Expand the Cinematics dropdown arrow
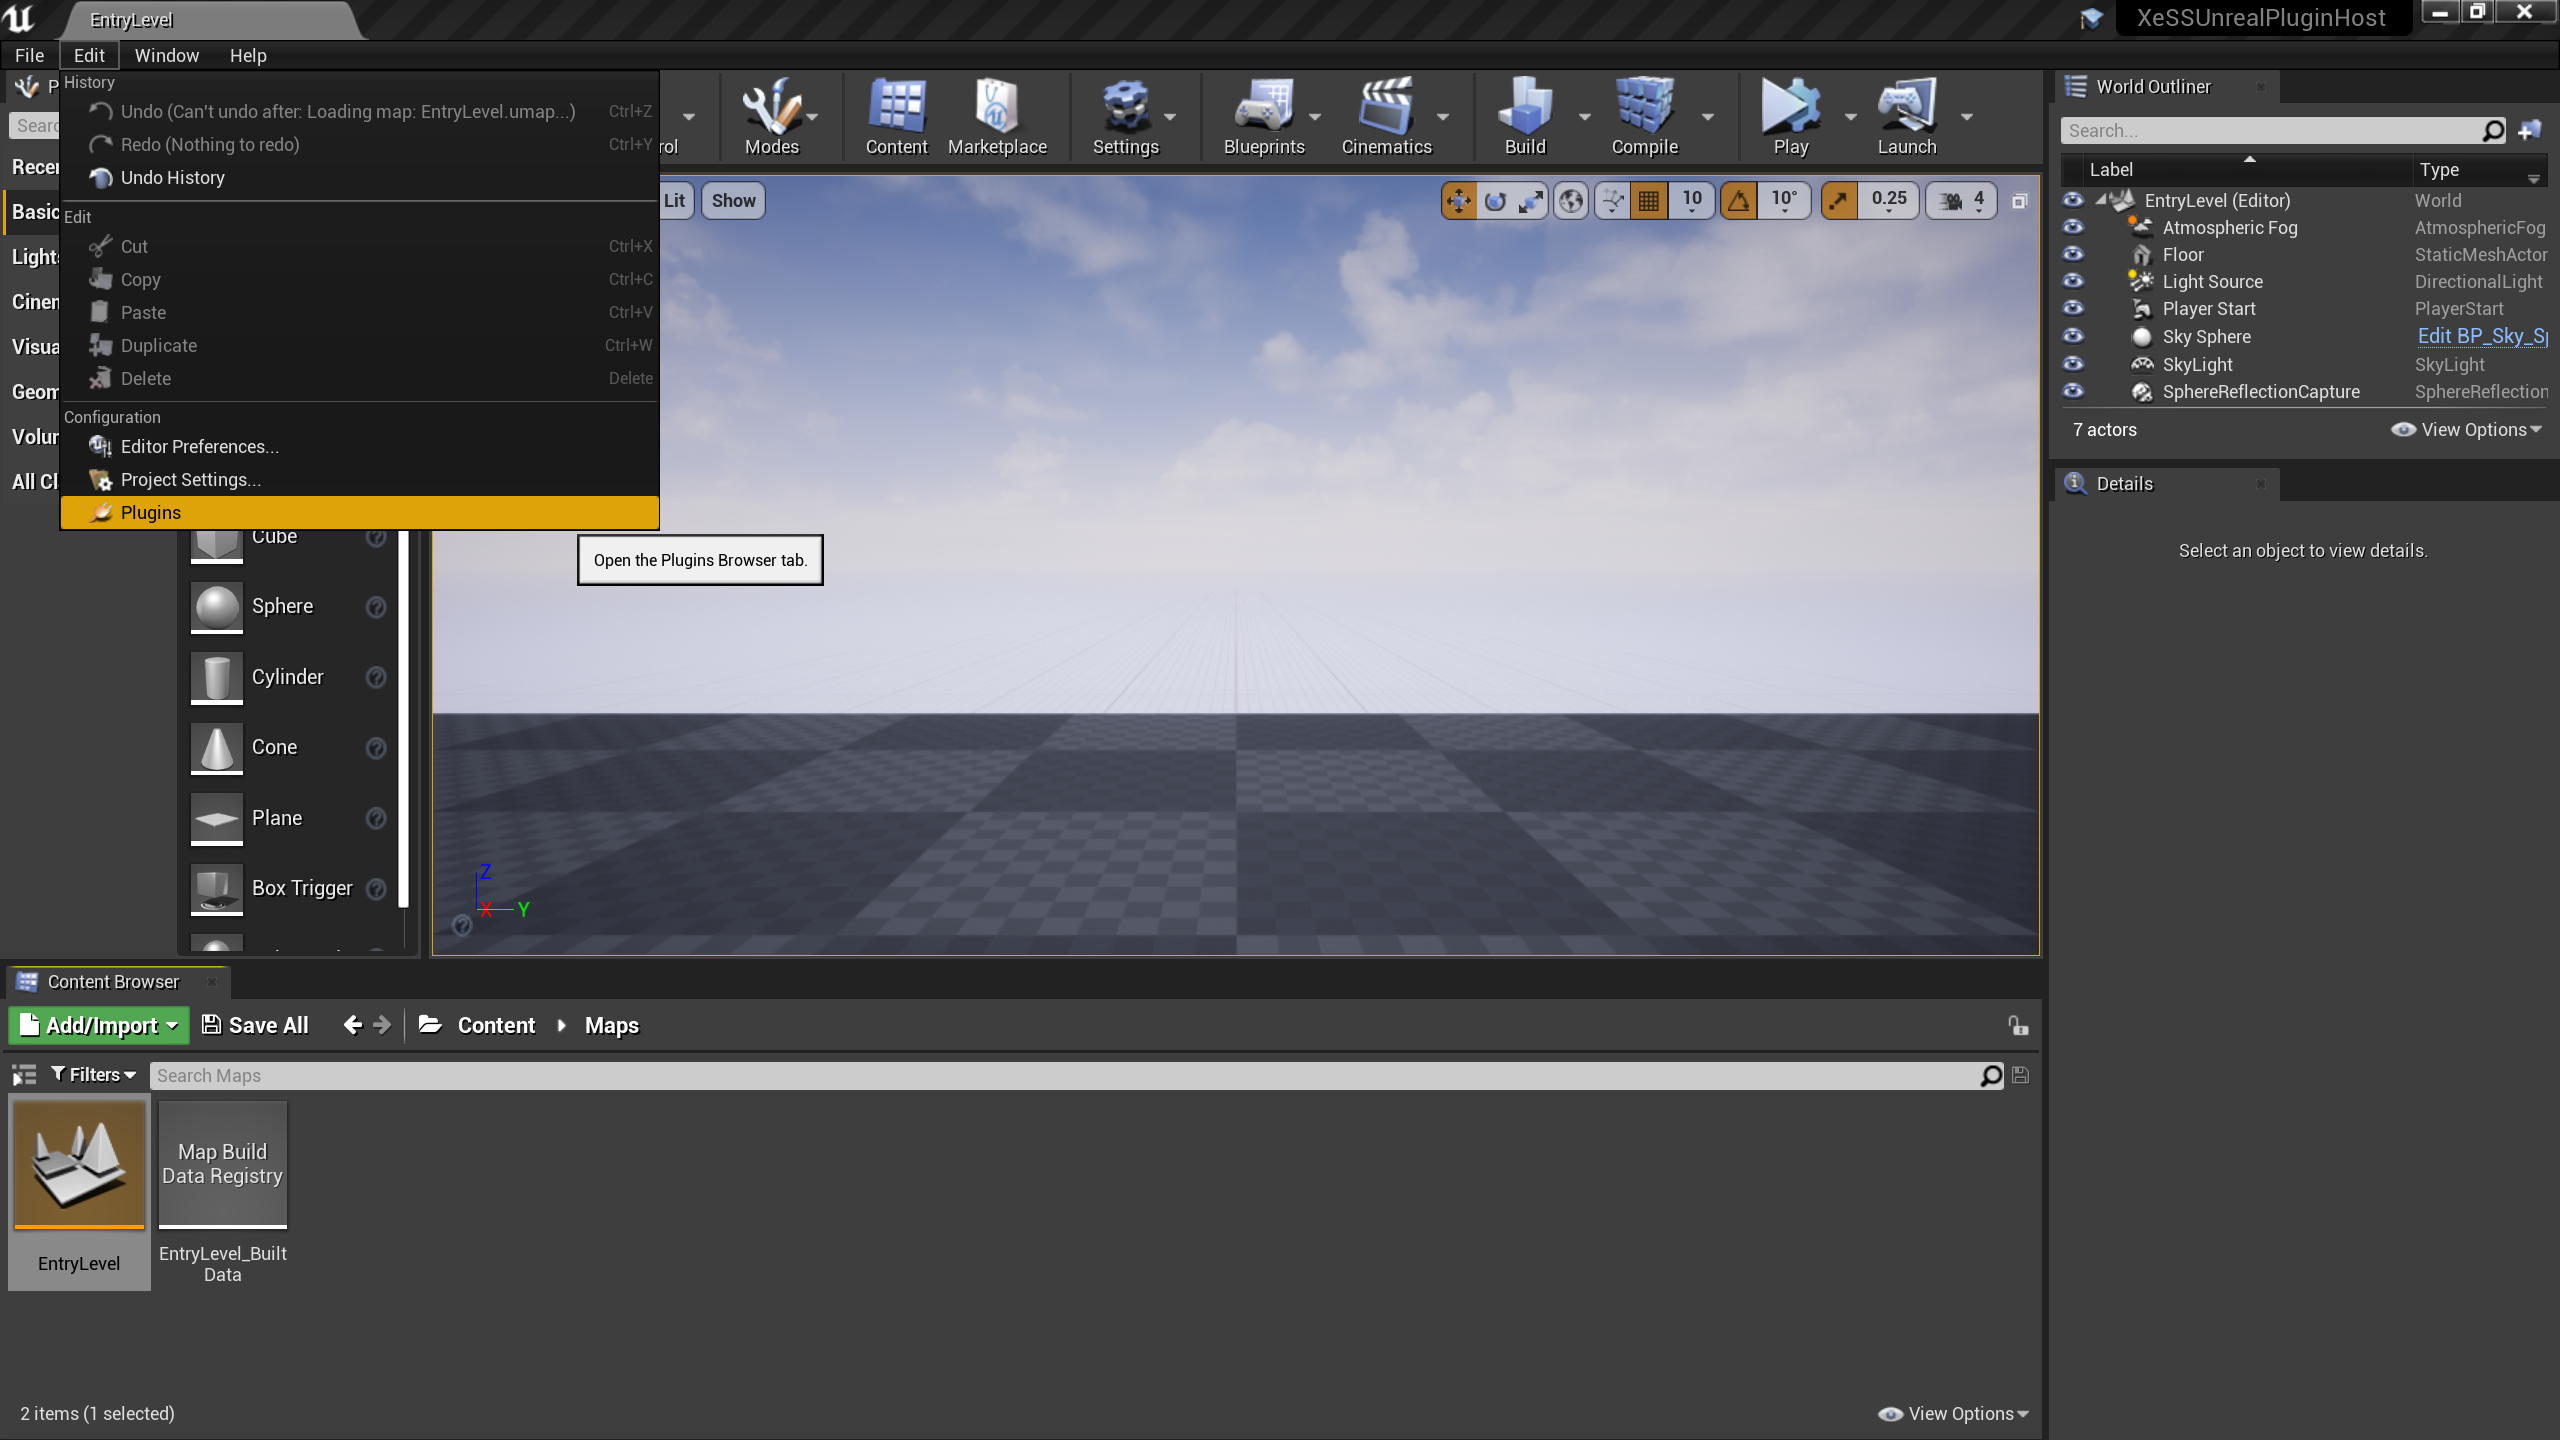2560x1440 pixels. click(x=1443, y=117)
